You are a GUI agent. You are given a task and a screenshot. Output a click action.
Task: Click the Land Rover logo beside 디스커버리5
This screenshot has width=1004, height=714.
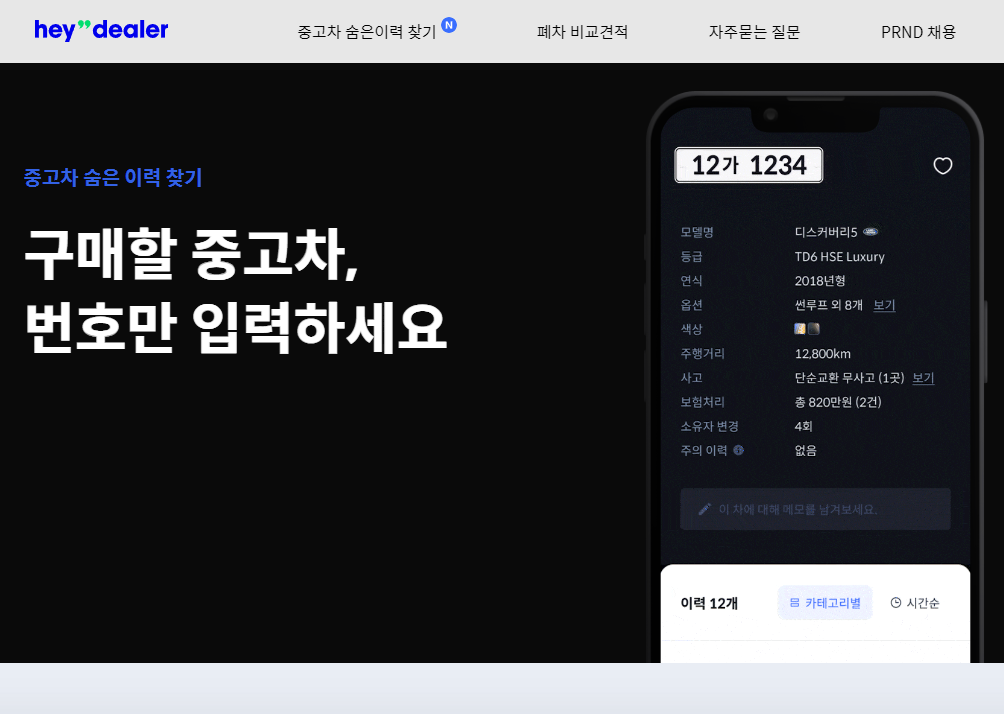click(871, 231)
